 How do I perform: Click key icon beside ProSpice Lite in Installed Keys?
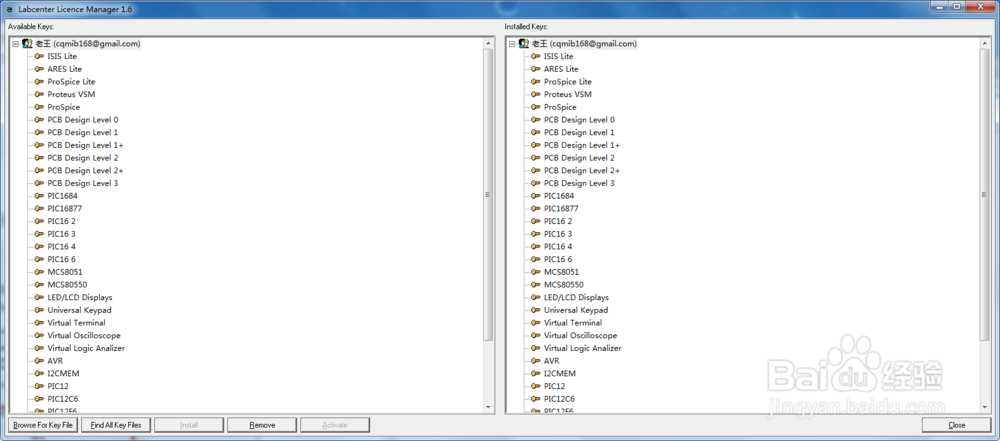click(536, 82)
